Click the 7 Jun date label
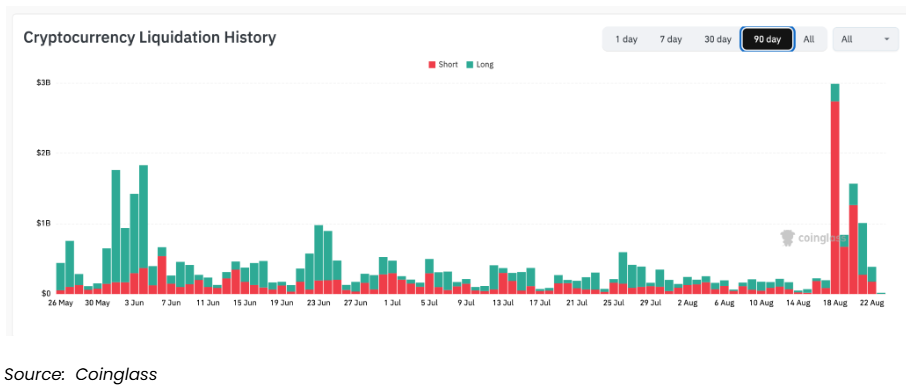This screenshot has width=912, height=387. 171,303
